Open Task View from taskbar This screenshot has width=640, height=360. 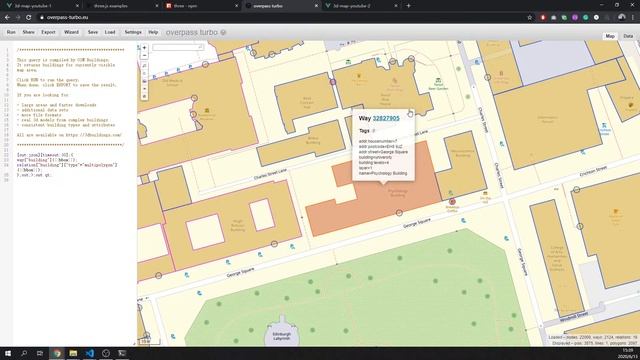pos(40,353)
